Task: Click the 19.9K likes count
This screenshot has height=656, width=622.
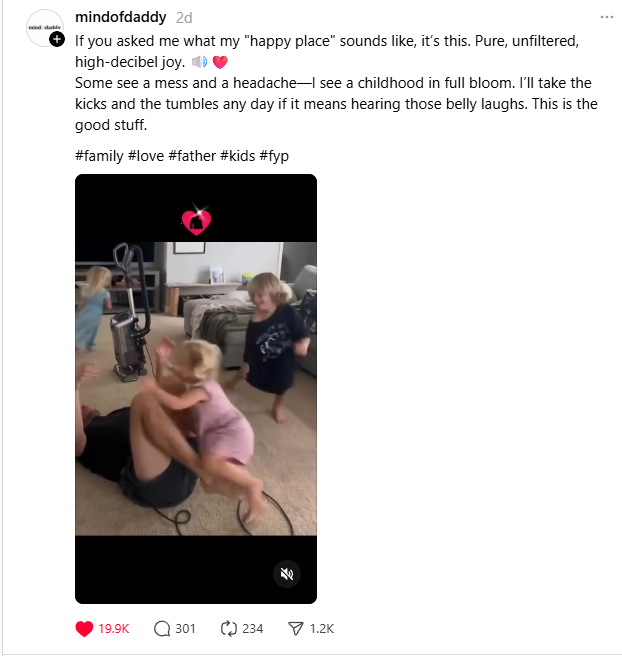Action: (x=114, y=629)
